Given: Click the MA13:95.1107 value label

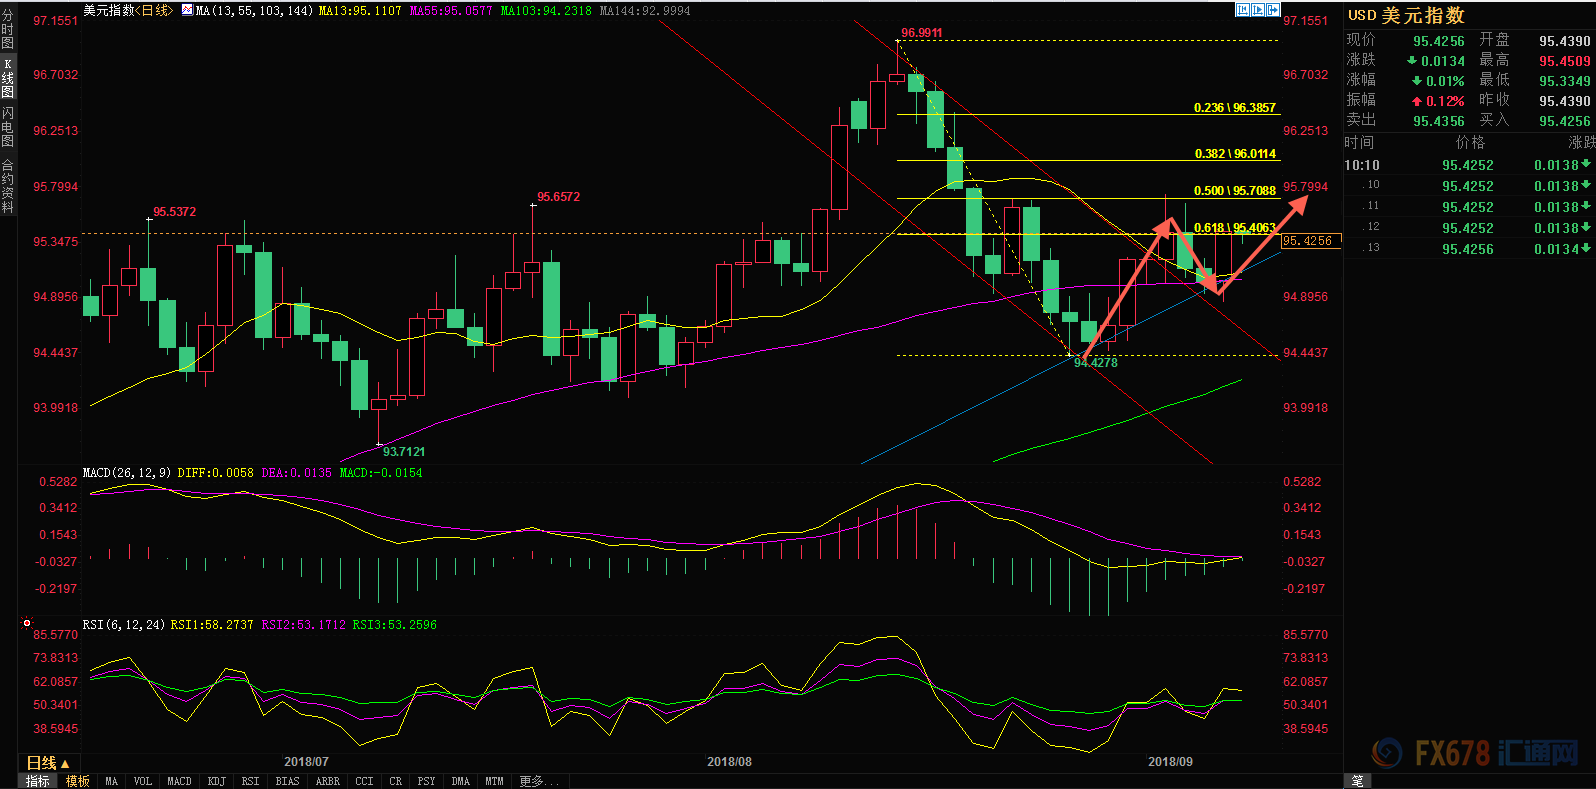Looking at the screenshot, I should pos(360,10).
